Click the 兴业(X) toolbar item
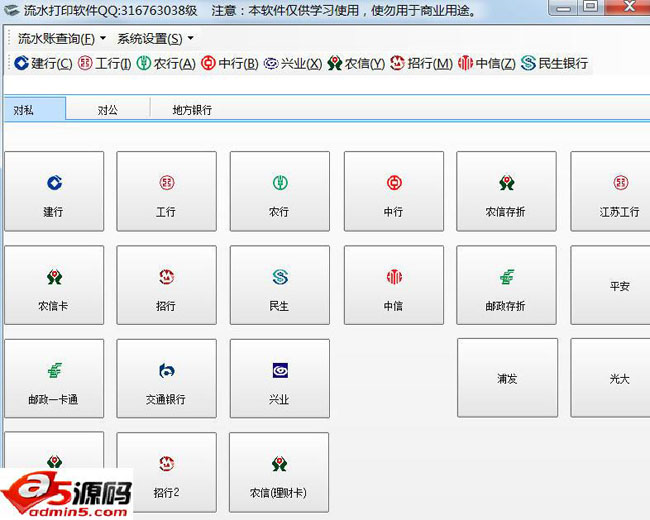Image resolution: width=650 pixels, height=520 pixels. pos(293,63)
